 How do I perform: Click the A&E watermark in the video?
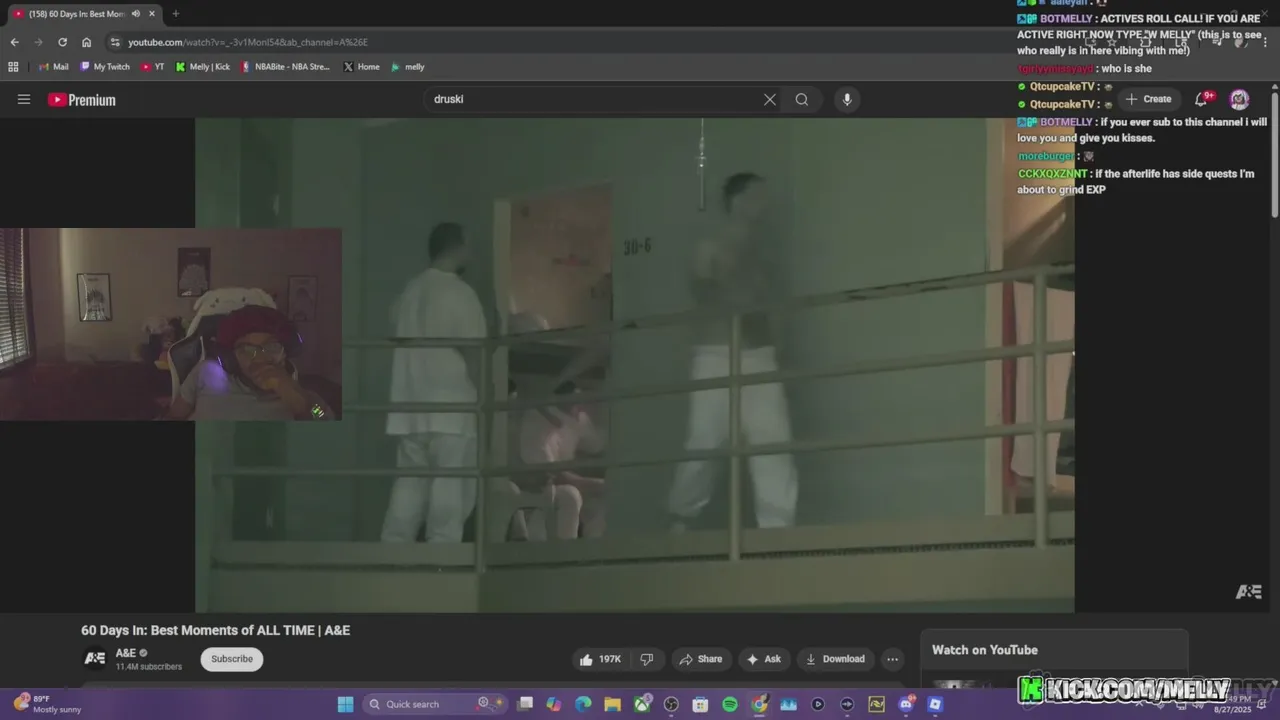pos(1248,592)
